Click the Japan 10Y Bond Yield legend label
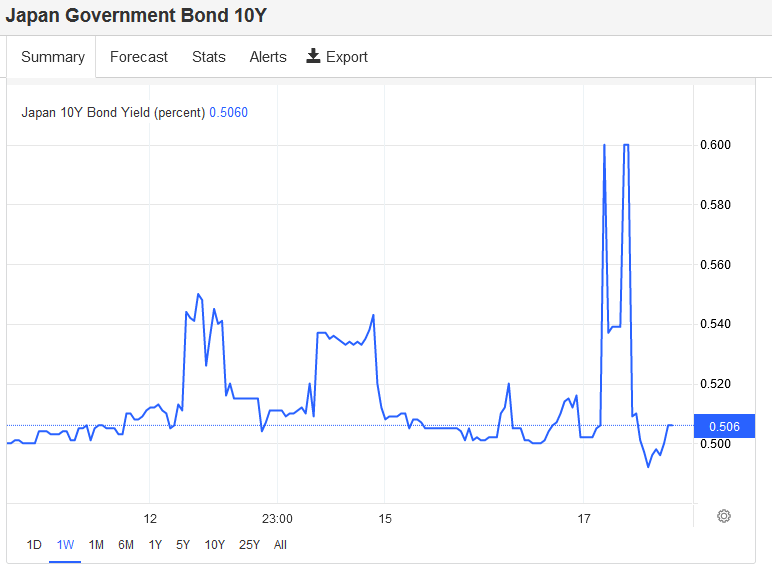The image size is (772, 568). (x=113, y=113)
